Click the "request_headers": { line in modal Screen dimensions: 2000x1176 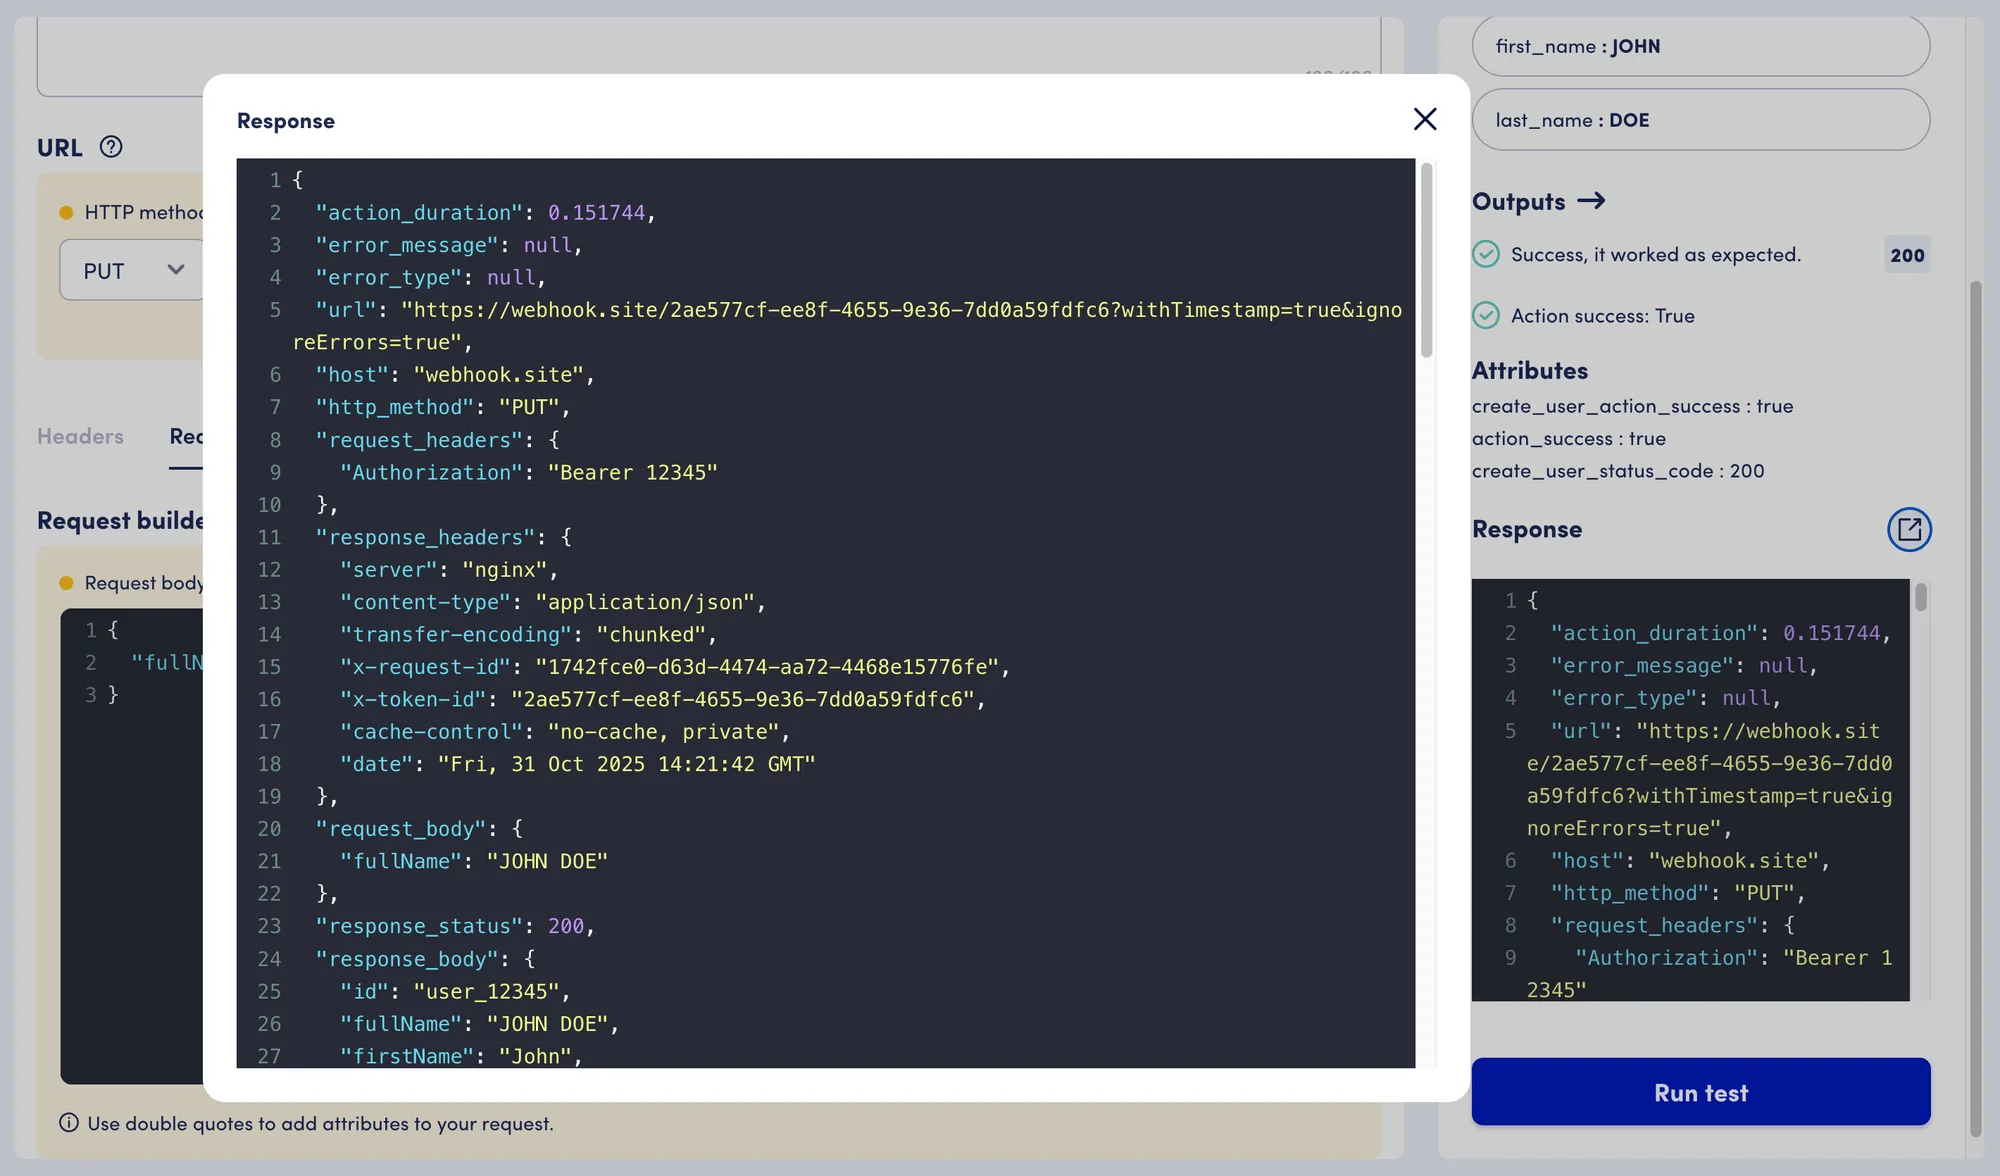coord(437,440)
